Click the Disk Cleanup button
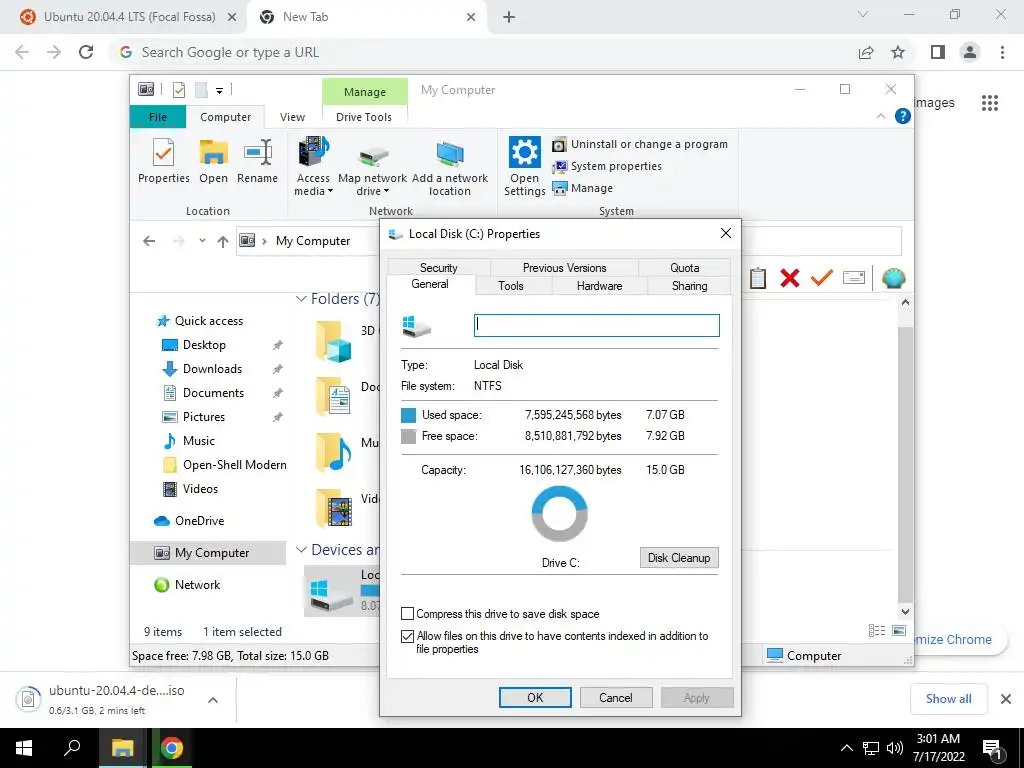This screenshot has width=1024, height=768. (679, 558)
